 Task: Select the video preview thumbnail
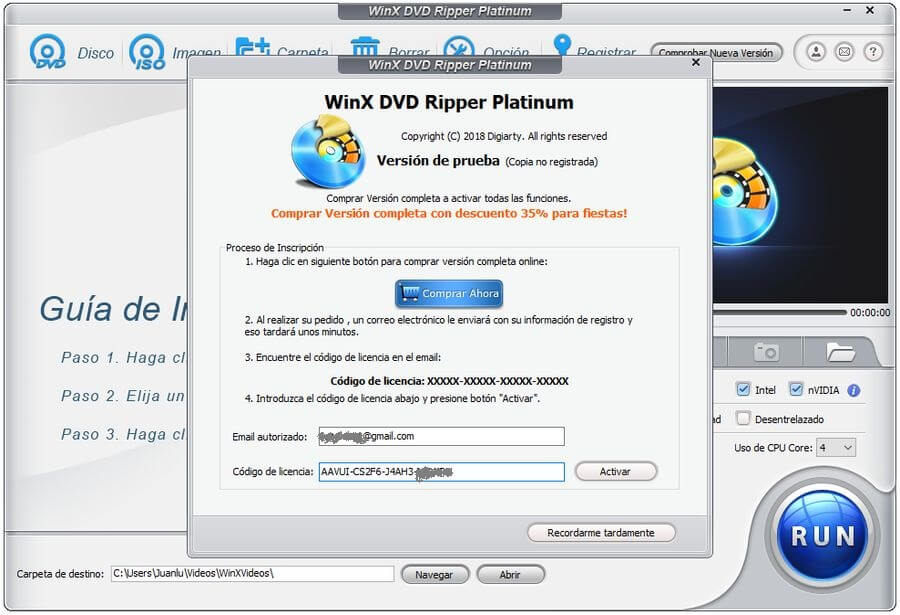point(800,195)
